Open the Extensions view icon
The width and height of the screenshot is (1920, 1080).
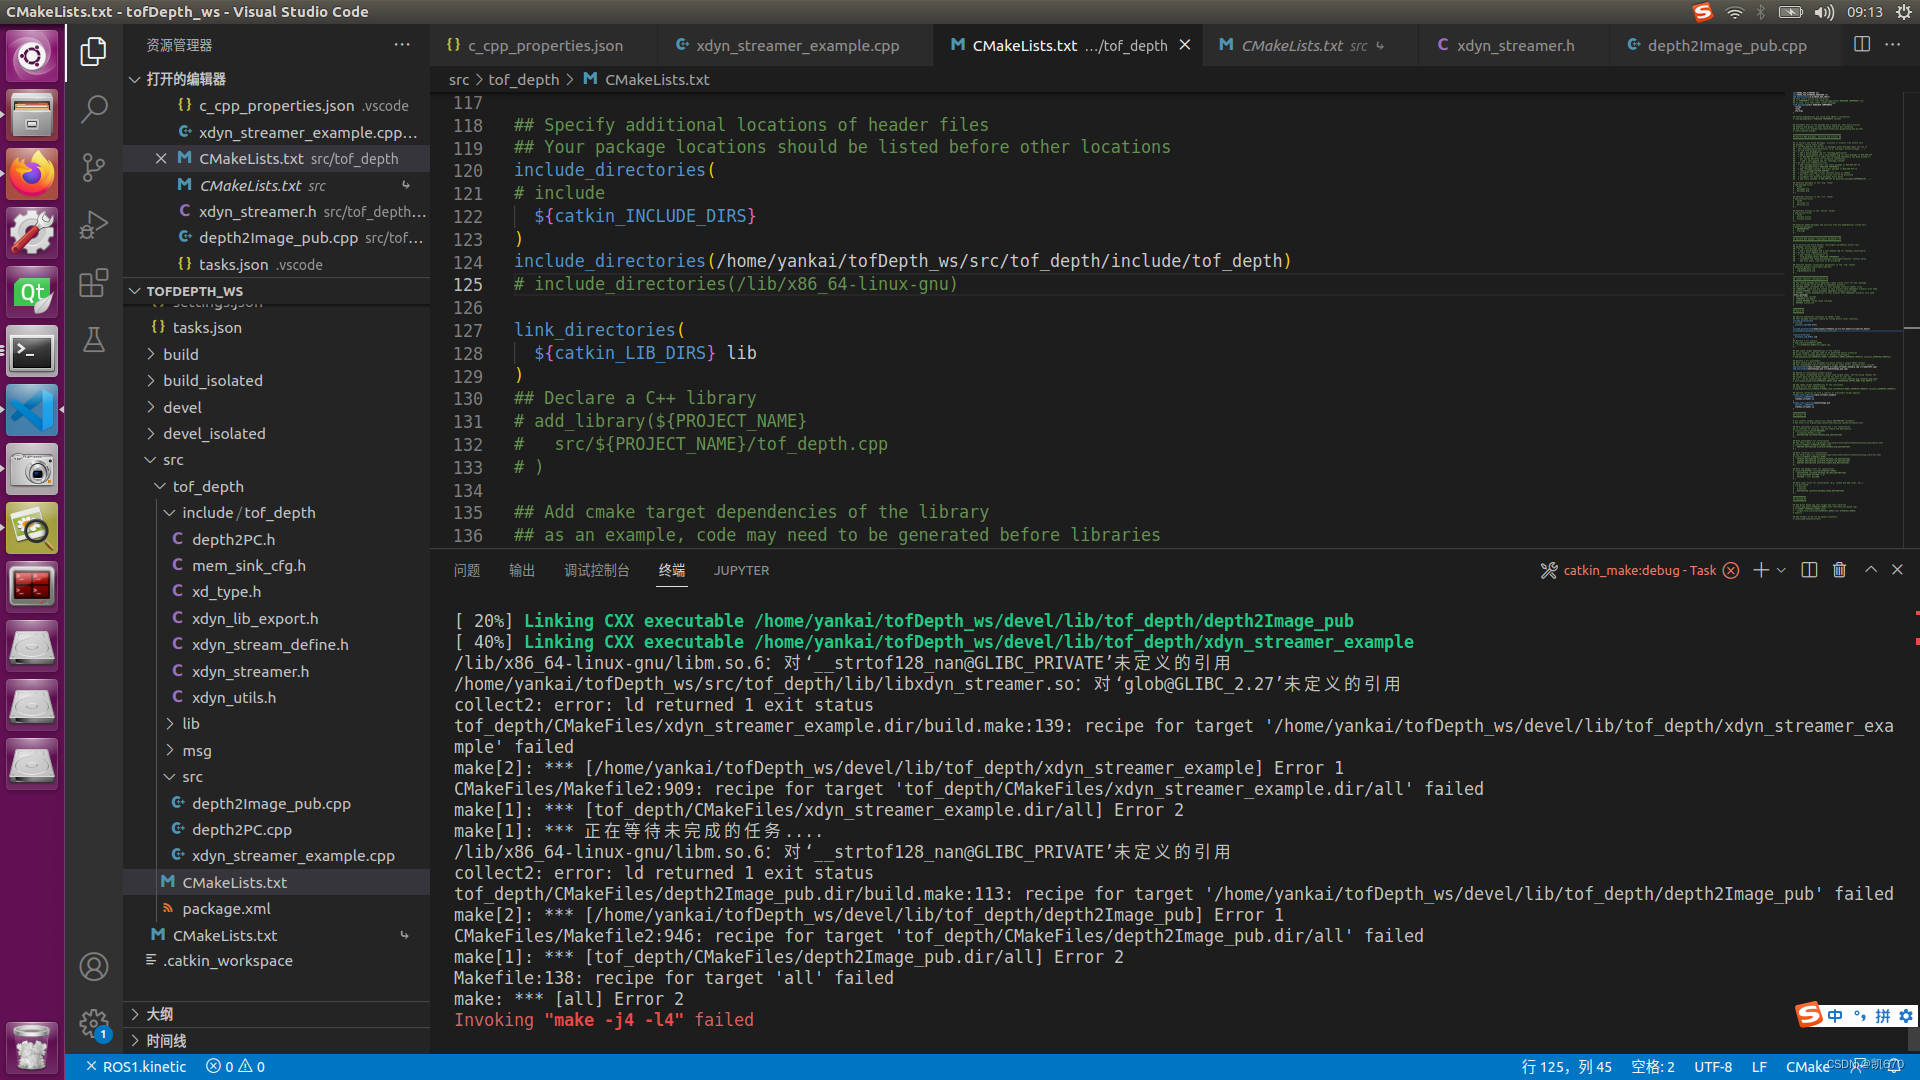coord(93,283)
